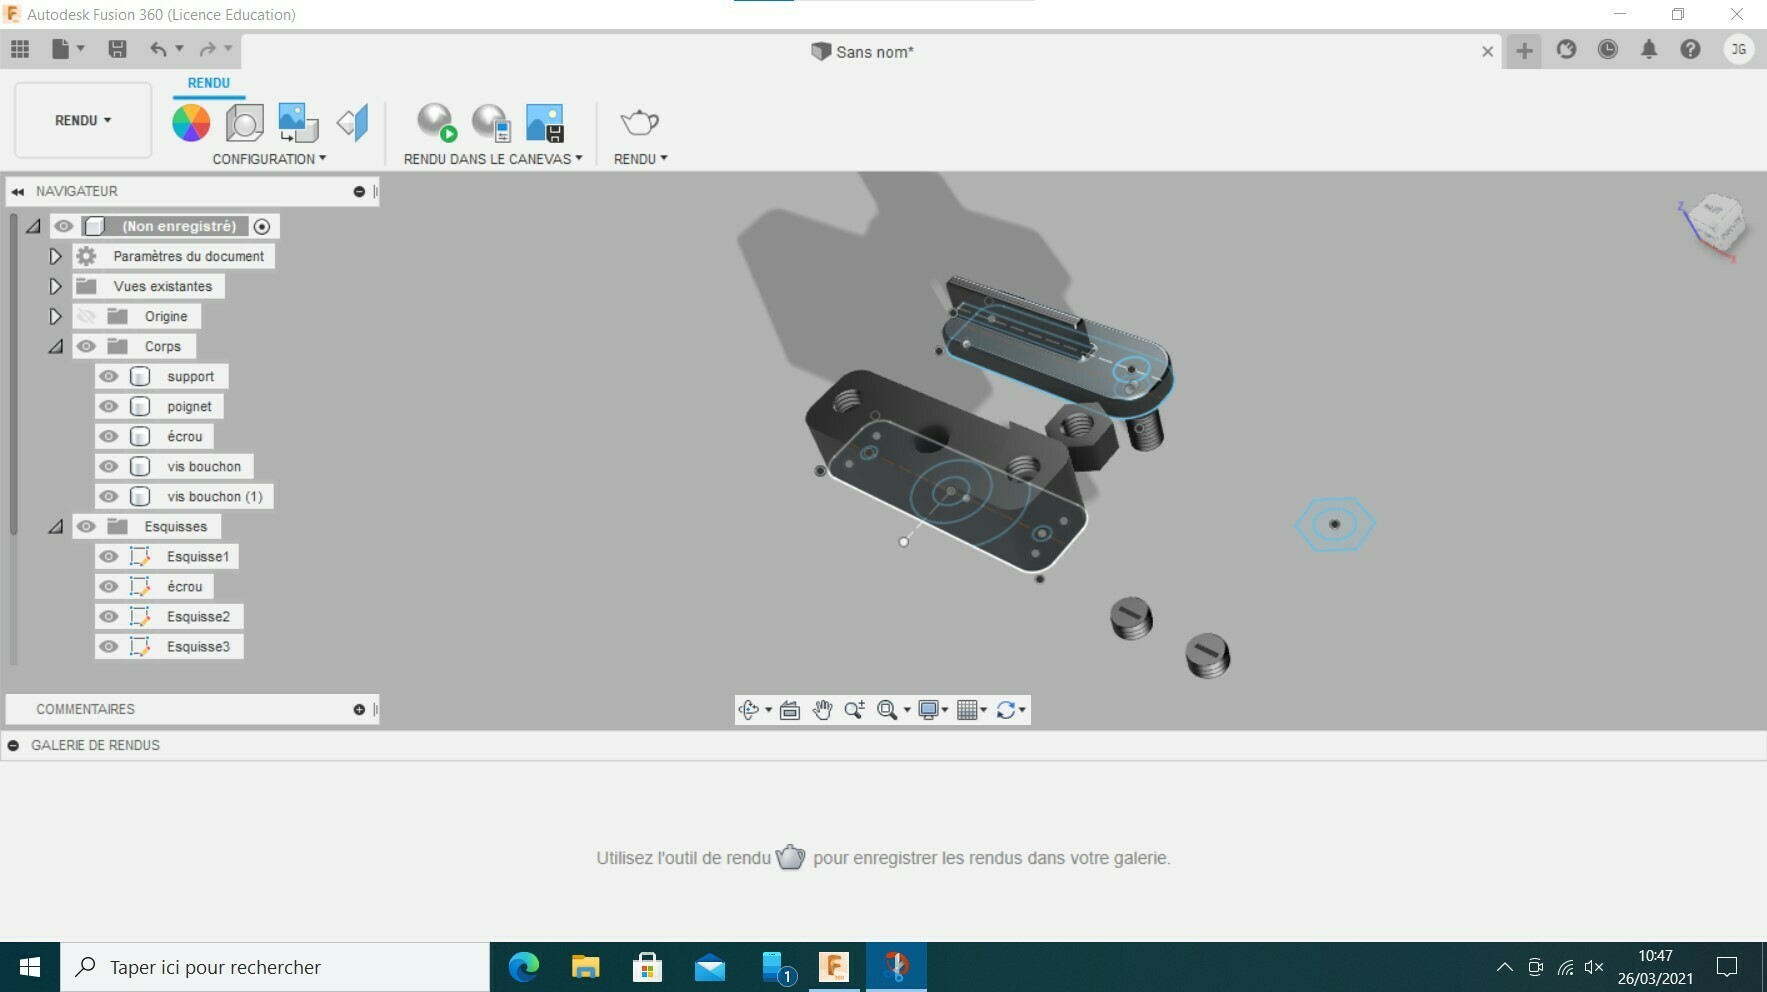
Task: Collapse the Corps folder
Action: pos(56,346)
